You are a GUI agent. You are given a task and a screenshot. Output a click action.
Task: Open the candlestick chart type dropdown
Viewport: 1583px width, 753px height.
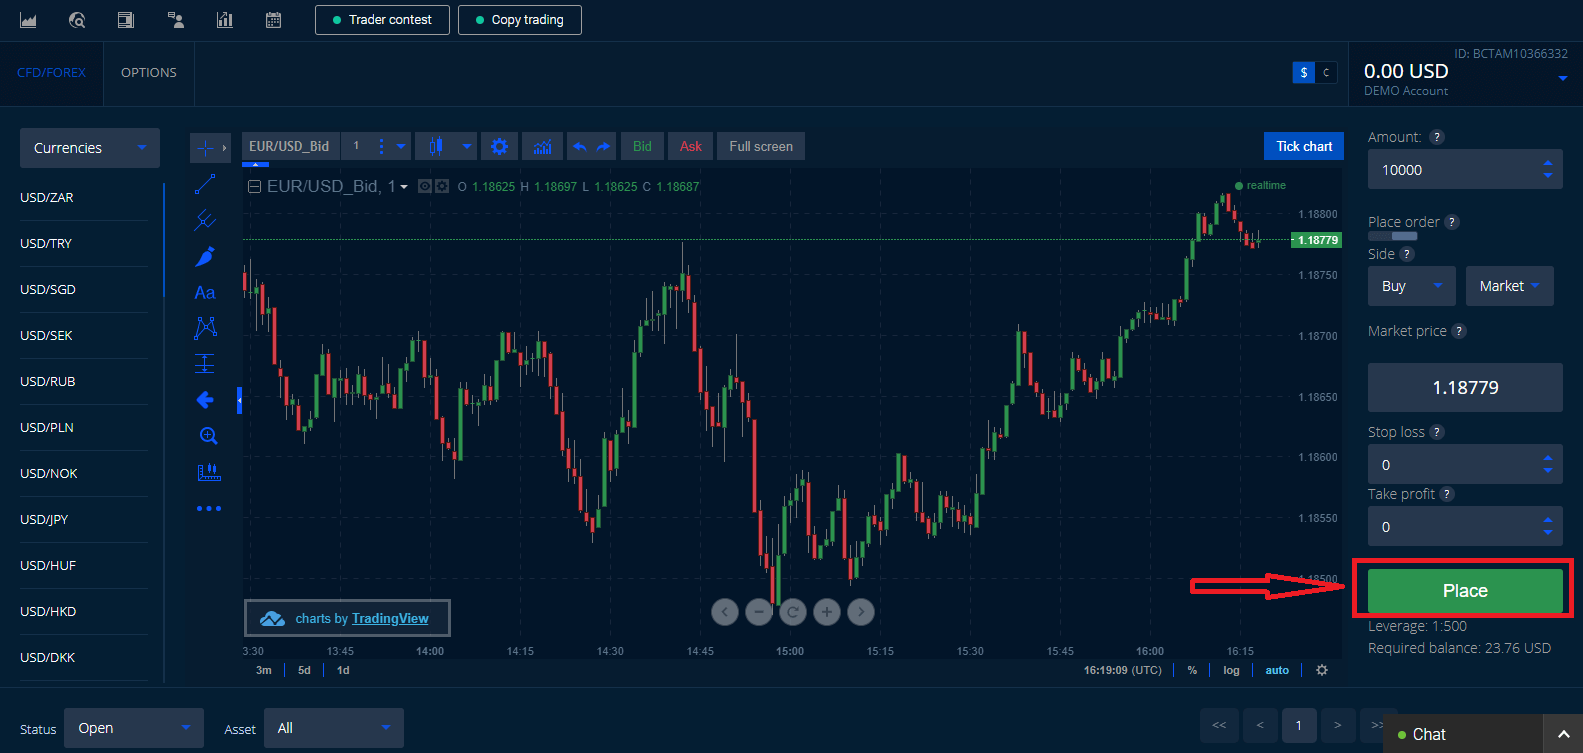coord(446,146)
